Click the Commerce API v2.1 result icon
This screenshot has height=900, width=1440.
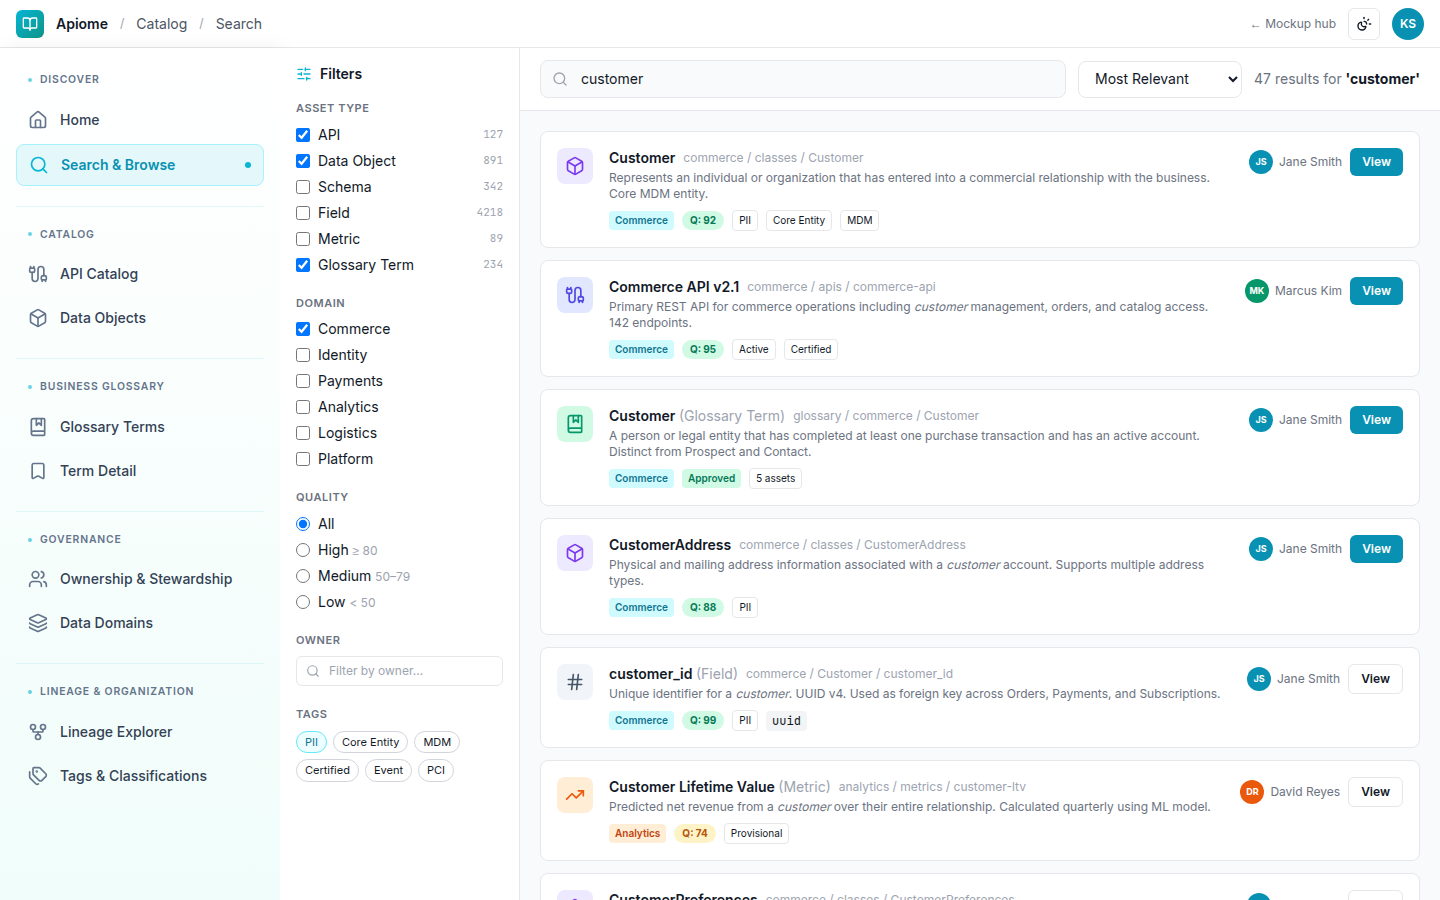(x=575, y=295)
